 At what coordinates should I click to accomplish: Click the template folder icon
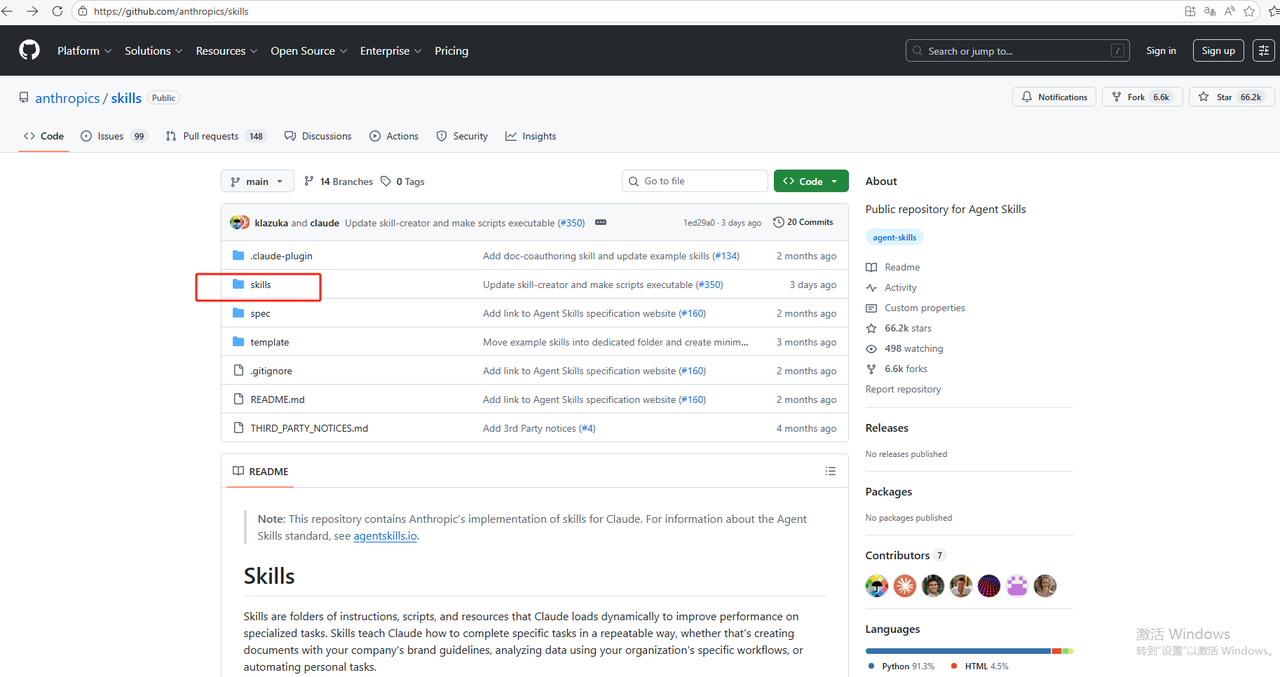pos(238,342)
